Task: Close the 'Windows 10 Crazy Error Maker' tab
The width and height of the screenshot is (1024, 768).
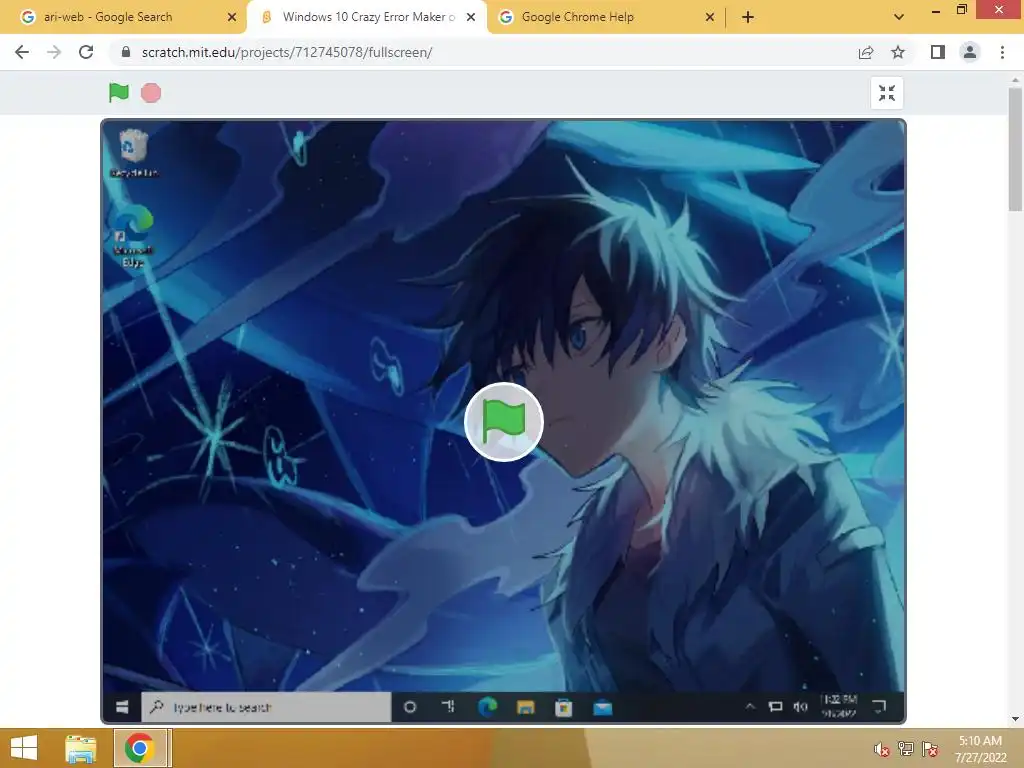Action: 471,17
